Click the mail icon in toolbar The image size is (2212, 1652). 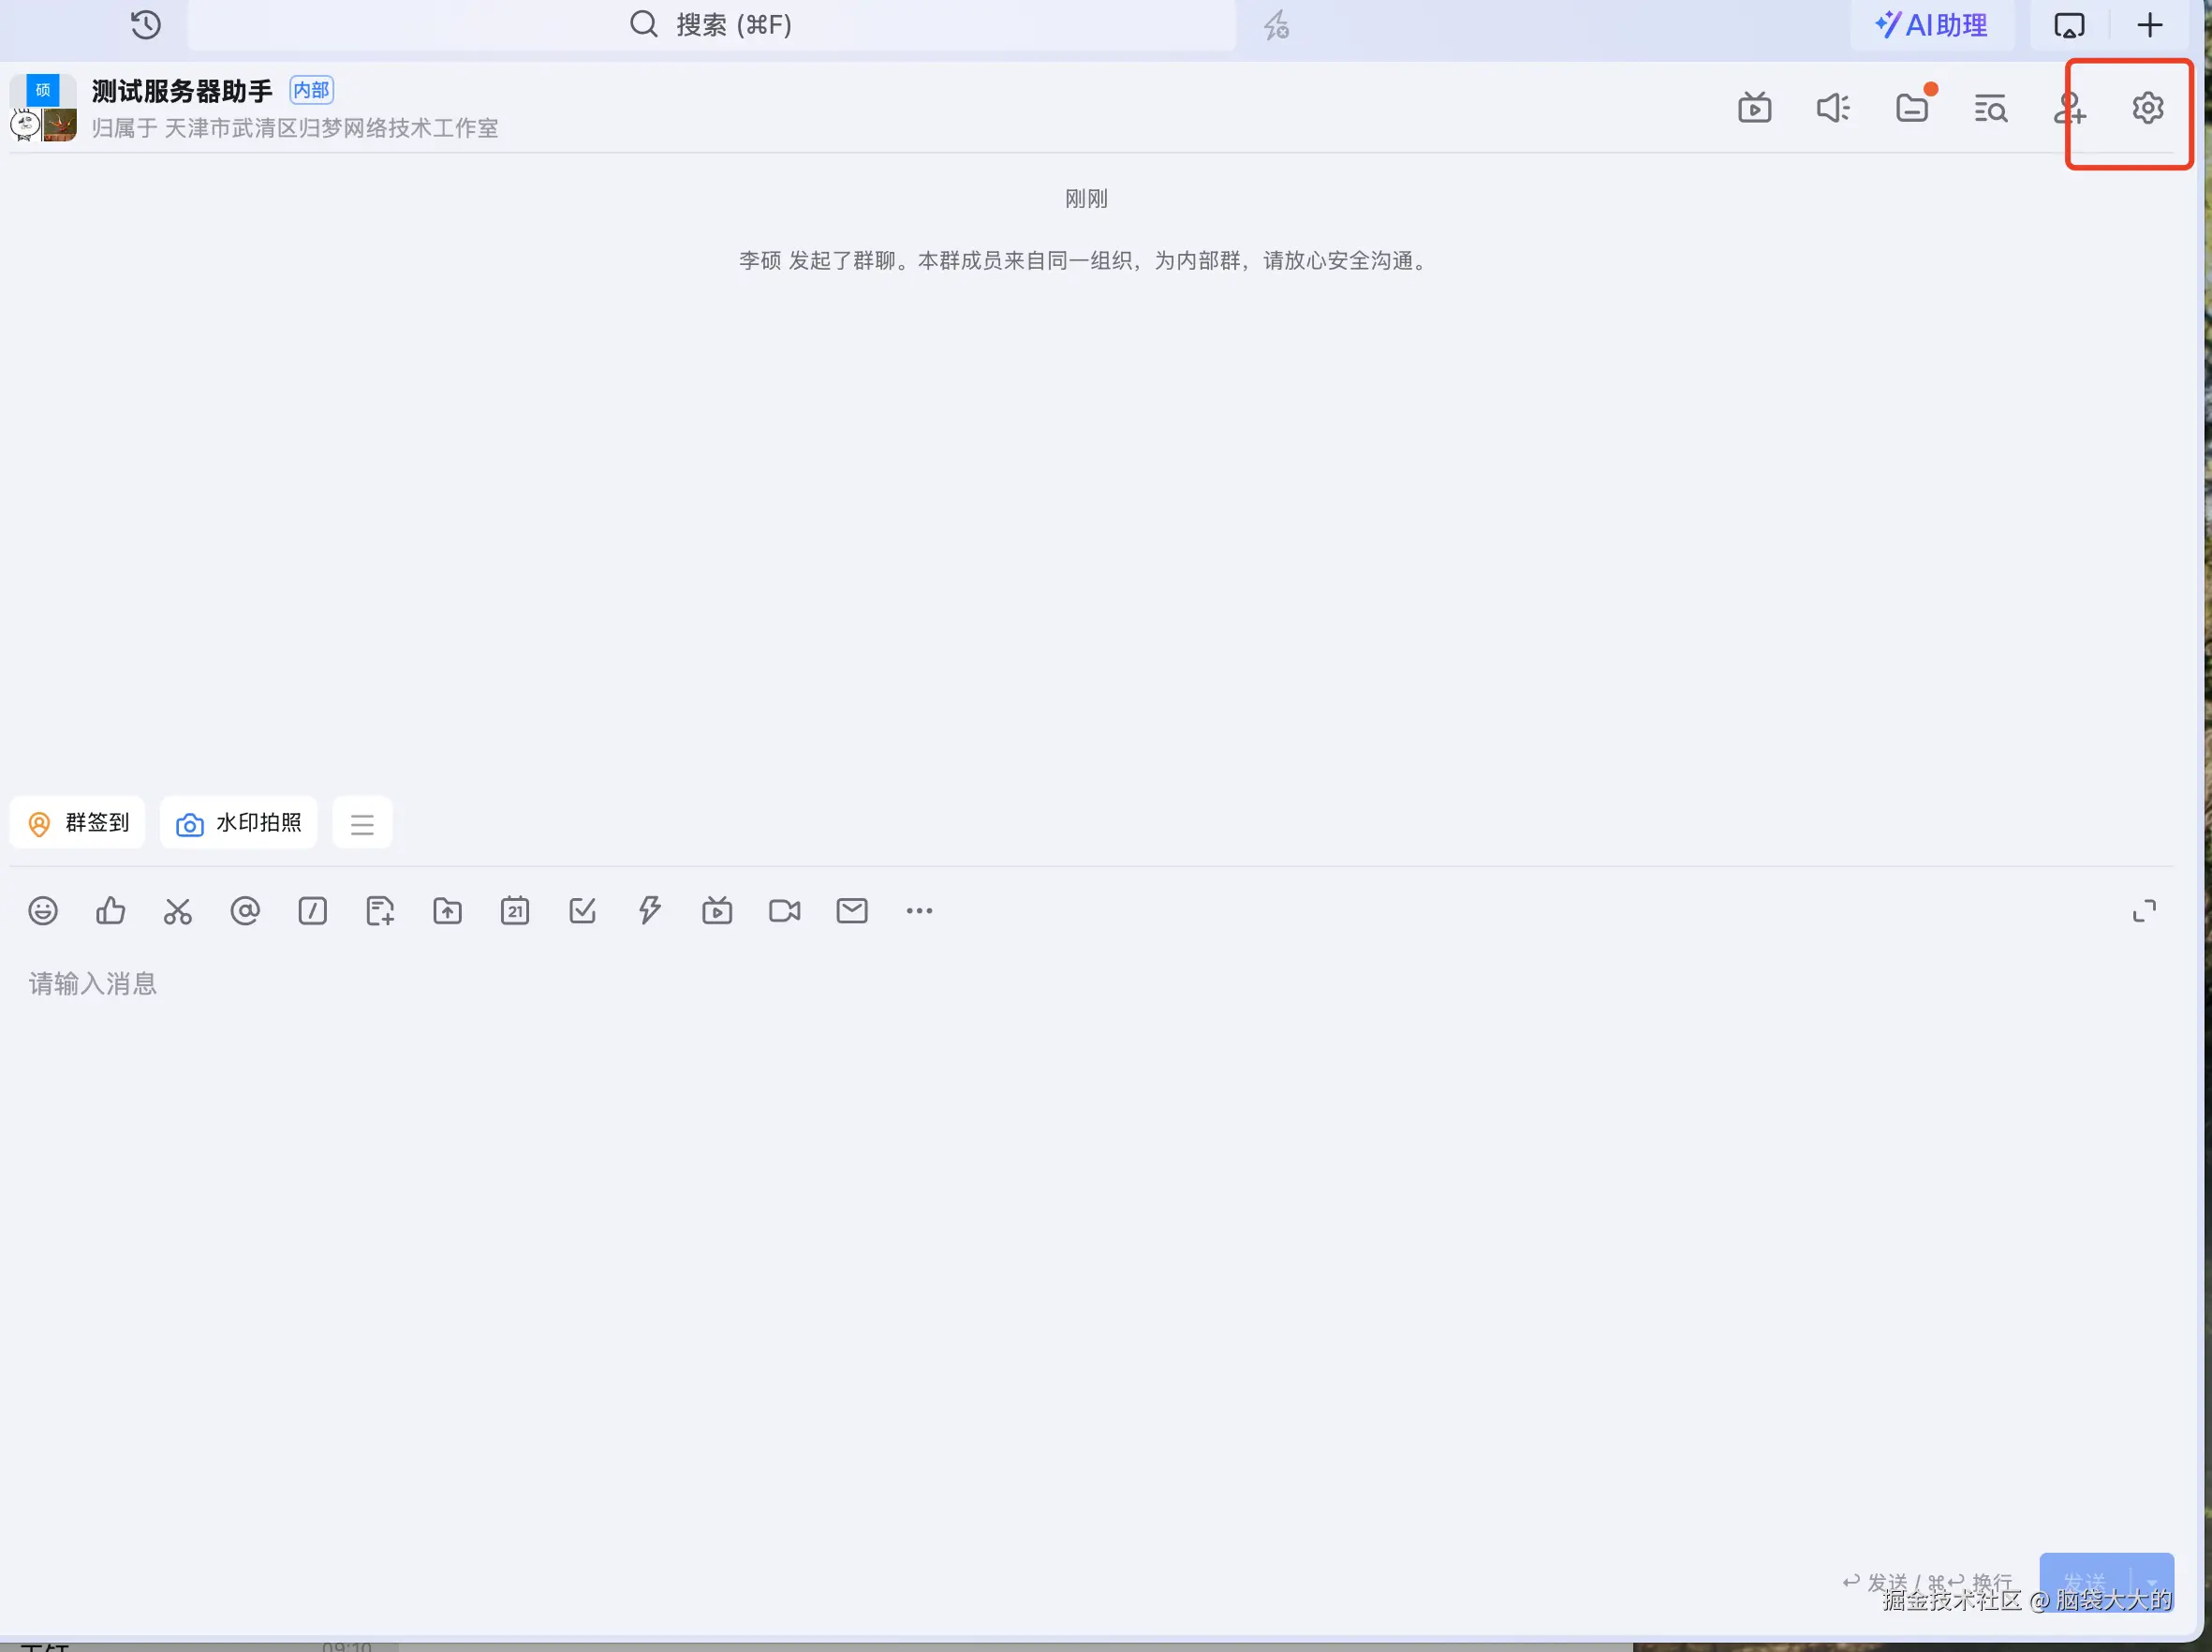tap(852, 911)
